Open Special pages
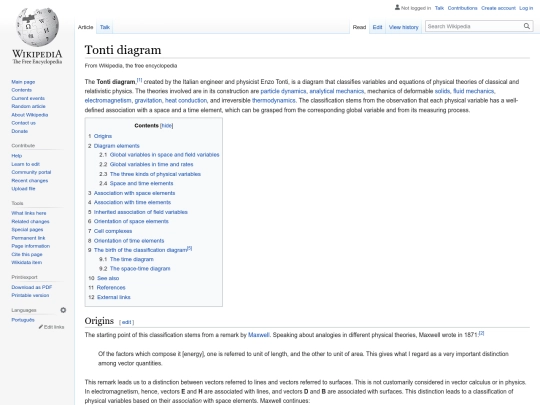This screenshot has height=405, width=540. [x=27, y=230]
